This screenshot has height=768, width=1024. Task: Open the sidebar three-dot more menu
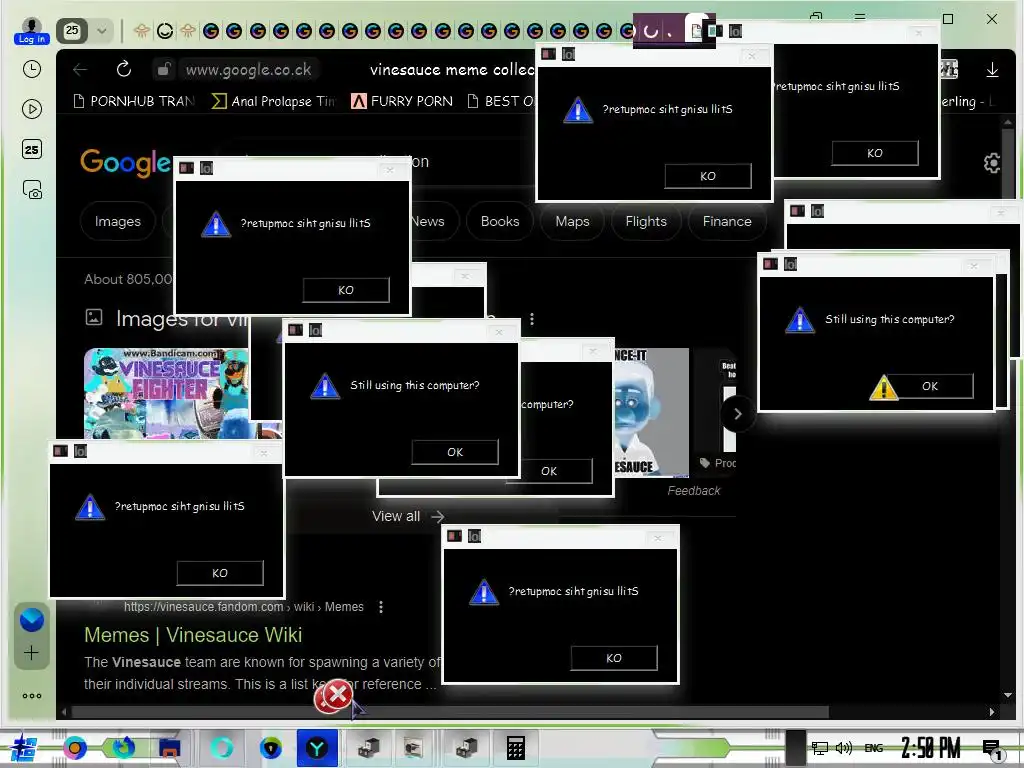point(31,696)
